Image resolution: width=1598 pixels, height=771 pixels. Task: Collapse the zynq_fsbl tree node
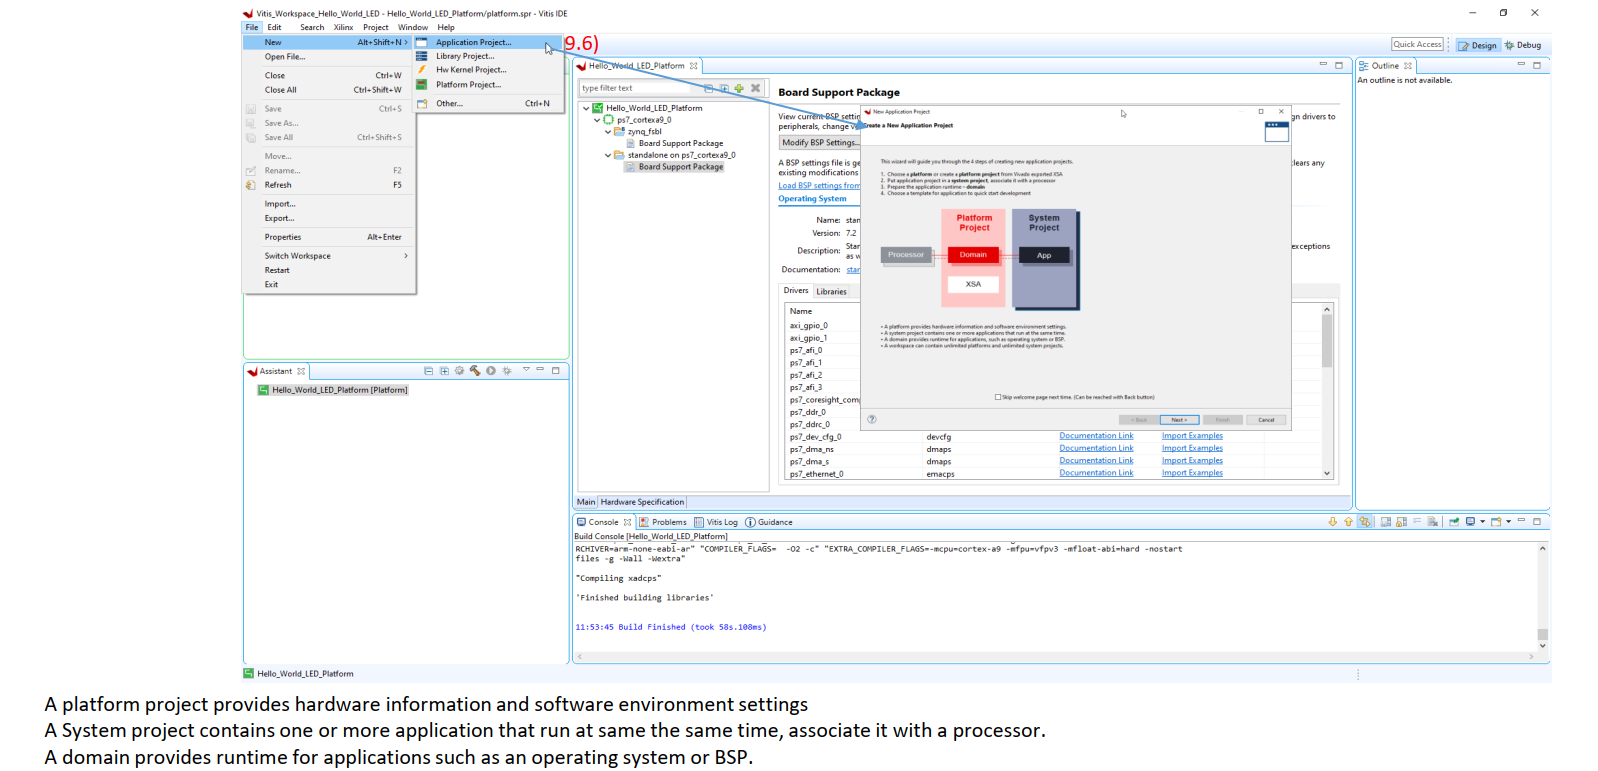[608, 132]
